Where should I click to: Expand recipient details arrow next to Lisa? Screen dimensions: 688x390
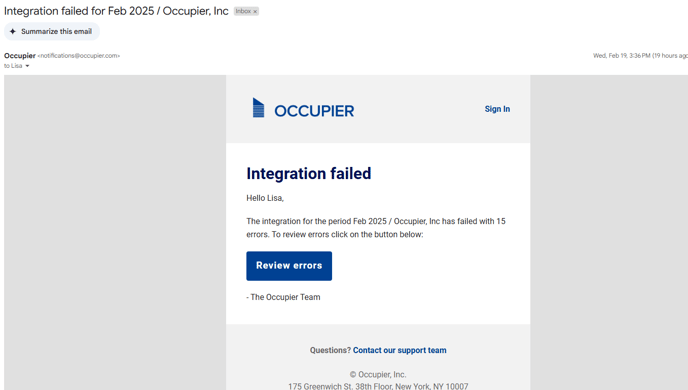point(27,66)
